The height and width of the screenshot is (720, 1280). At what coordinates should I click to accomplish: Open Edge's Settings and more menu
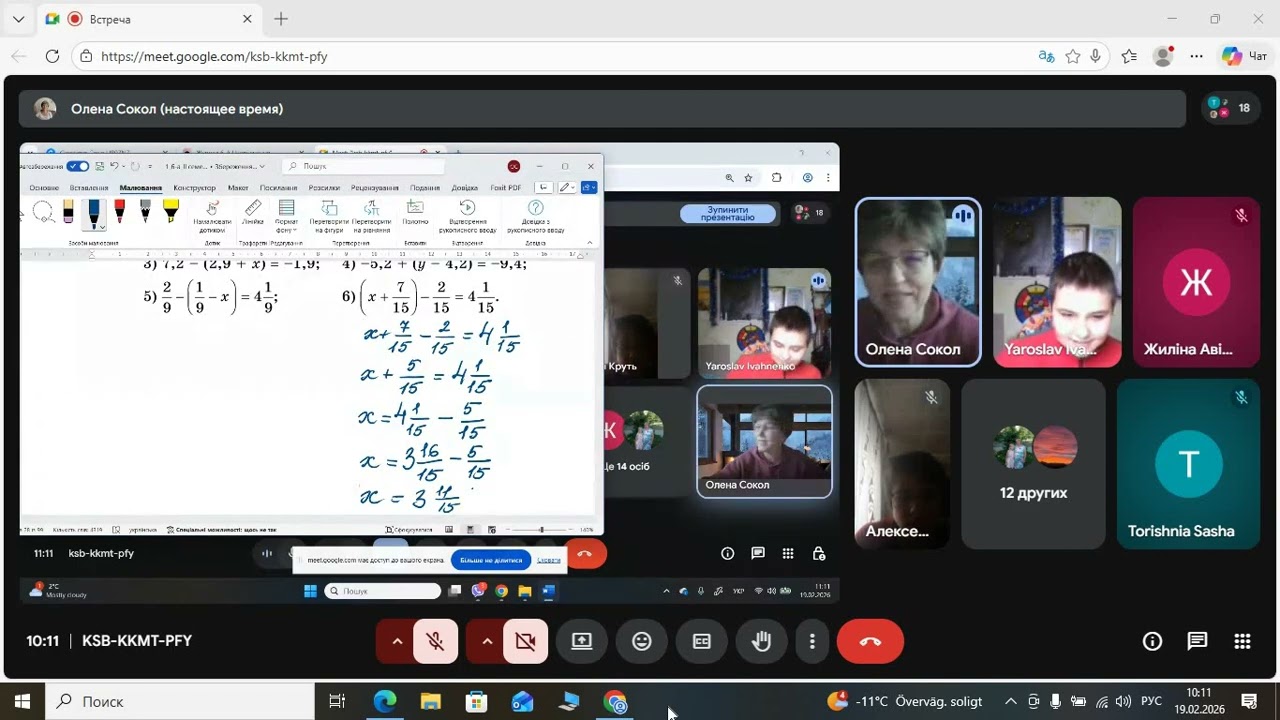[1196, 57]
